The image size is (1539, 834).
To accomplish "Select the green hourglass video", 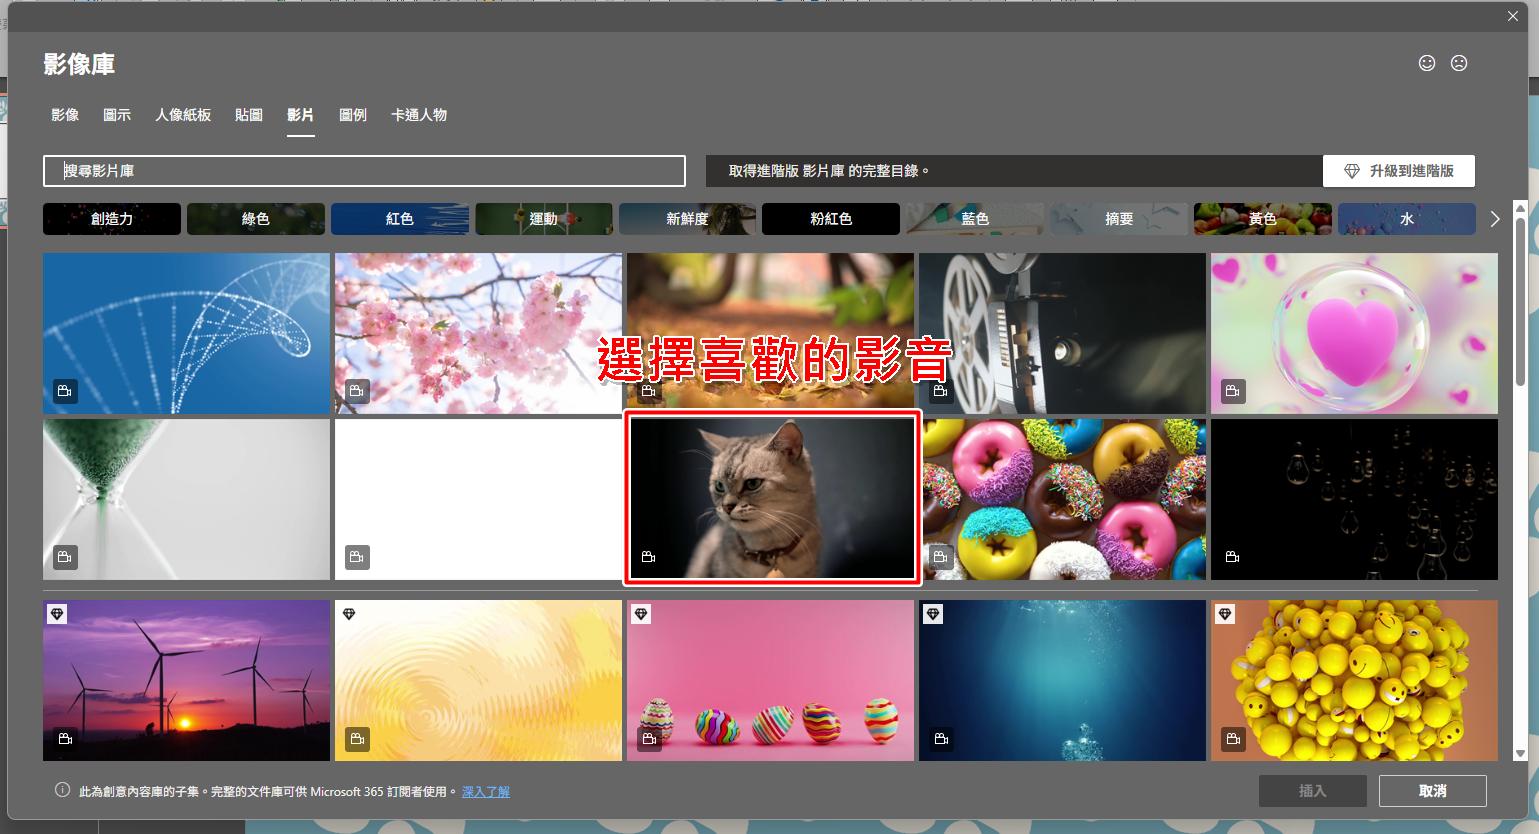I will point(186,499).
